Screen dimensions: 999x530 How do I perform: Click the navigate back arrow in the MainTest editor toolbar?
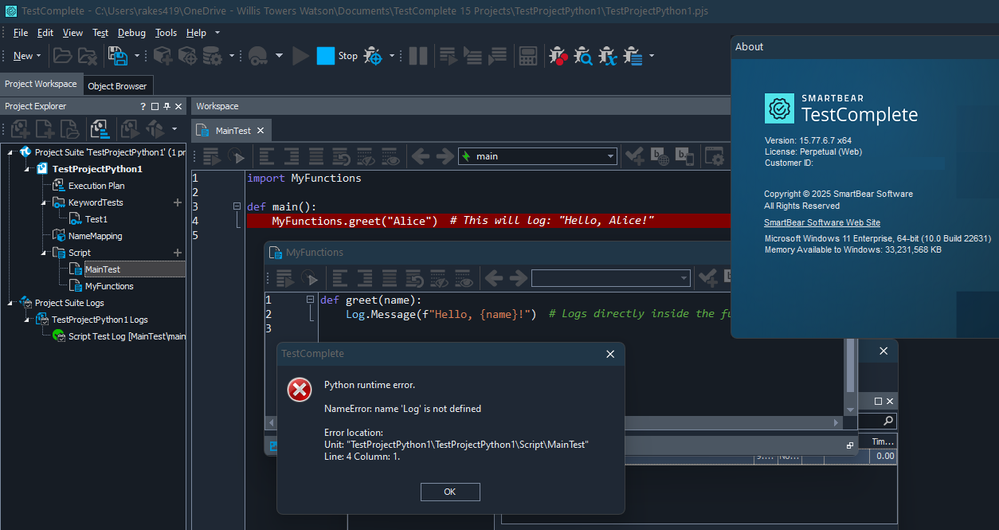pyautogui.click(x=420, y=156)
